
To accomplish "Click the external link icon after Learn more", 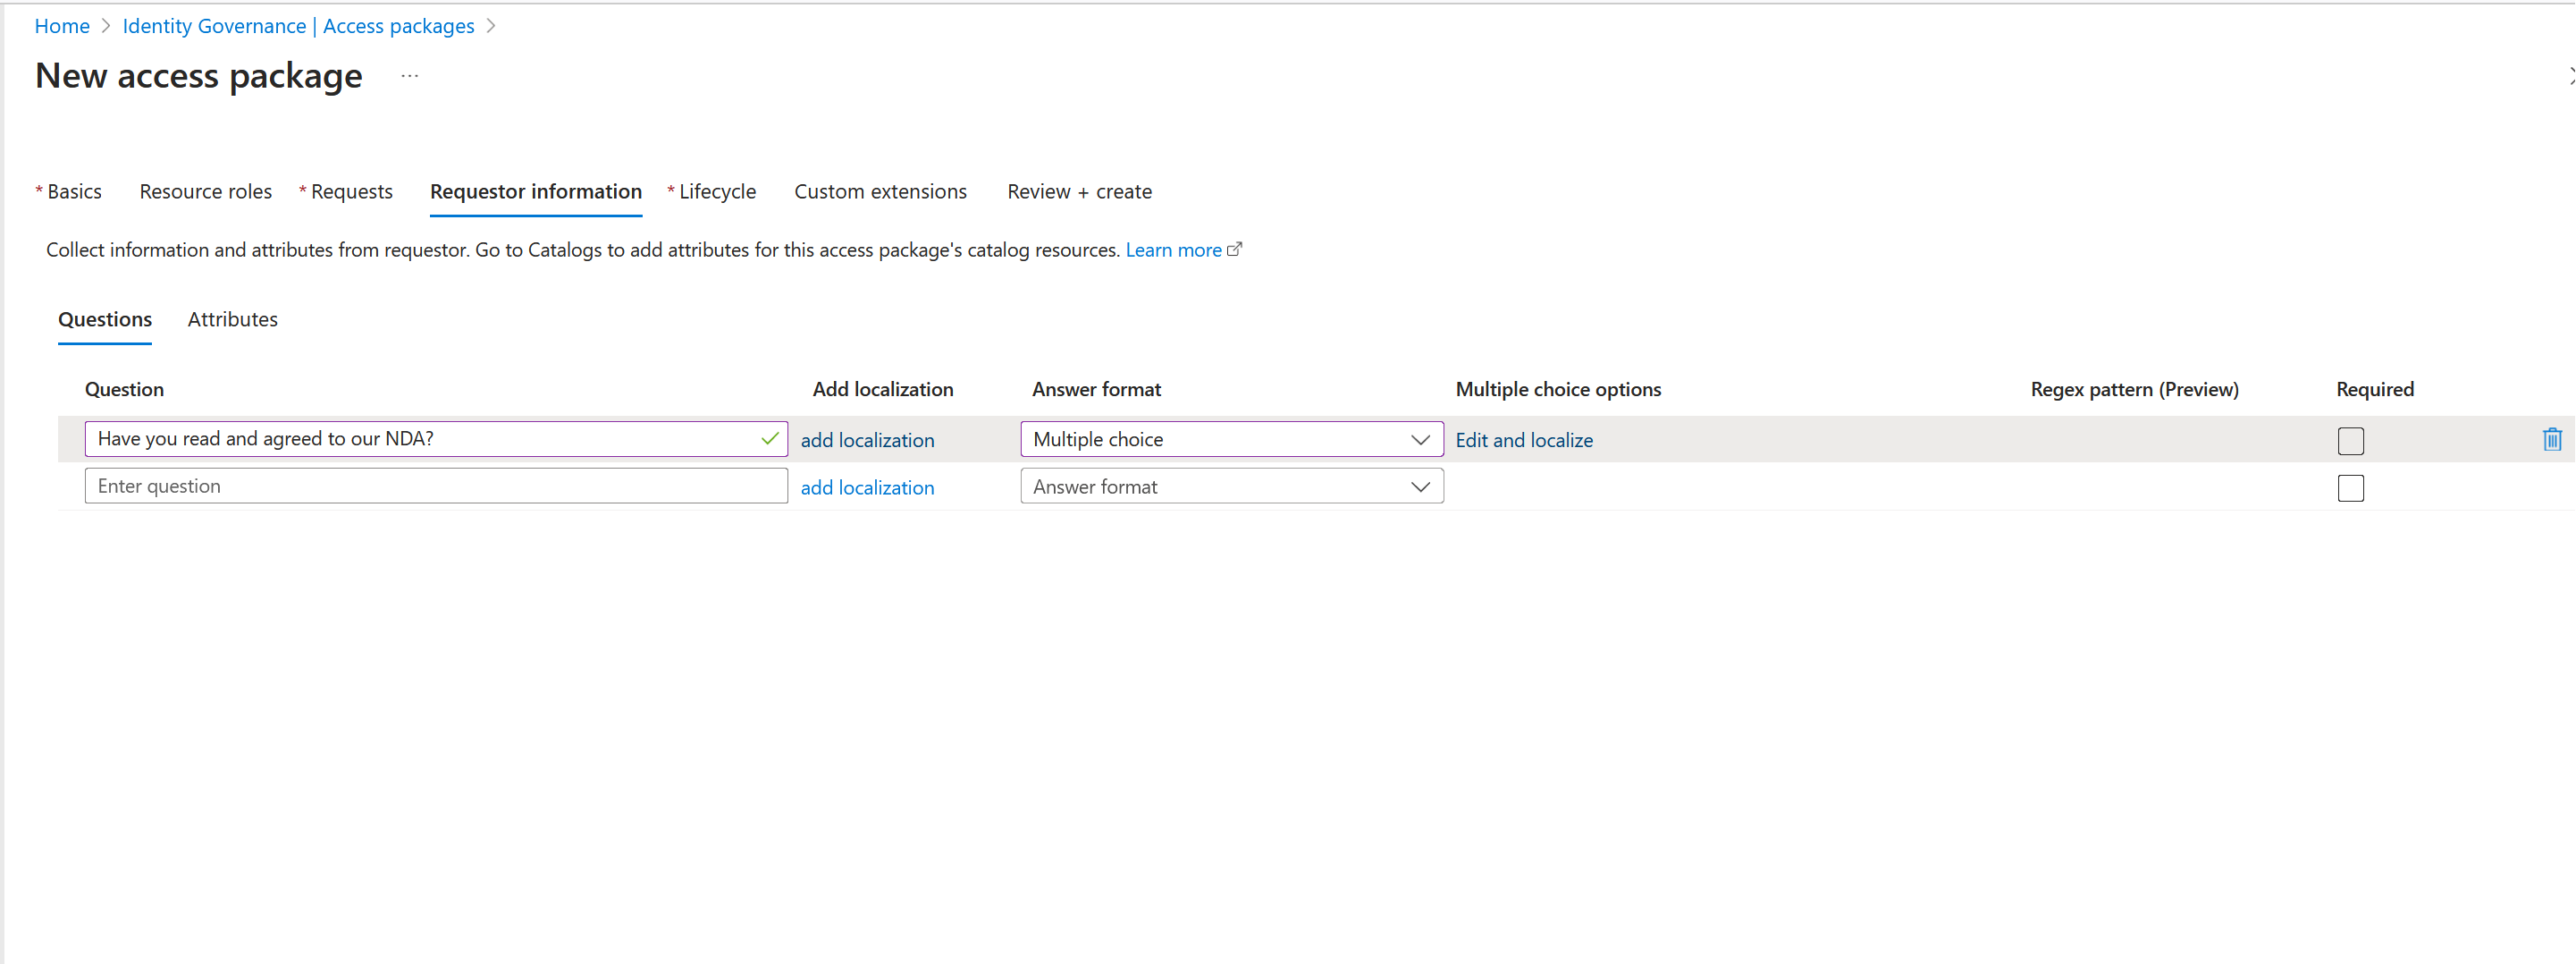I will click(x=1235, y=250).
